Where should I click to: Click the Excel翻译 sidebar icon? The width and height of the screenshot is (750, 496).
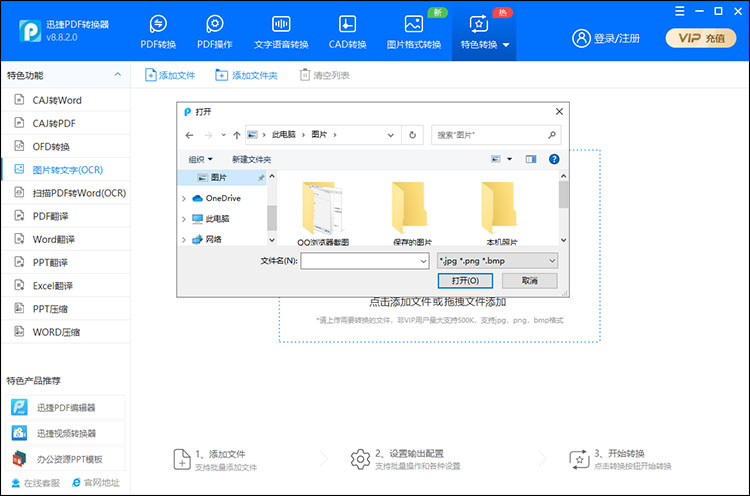click(19, 285)
